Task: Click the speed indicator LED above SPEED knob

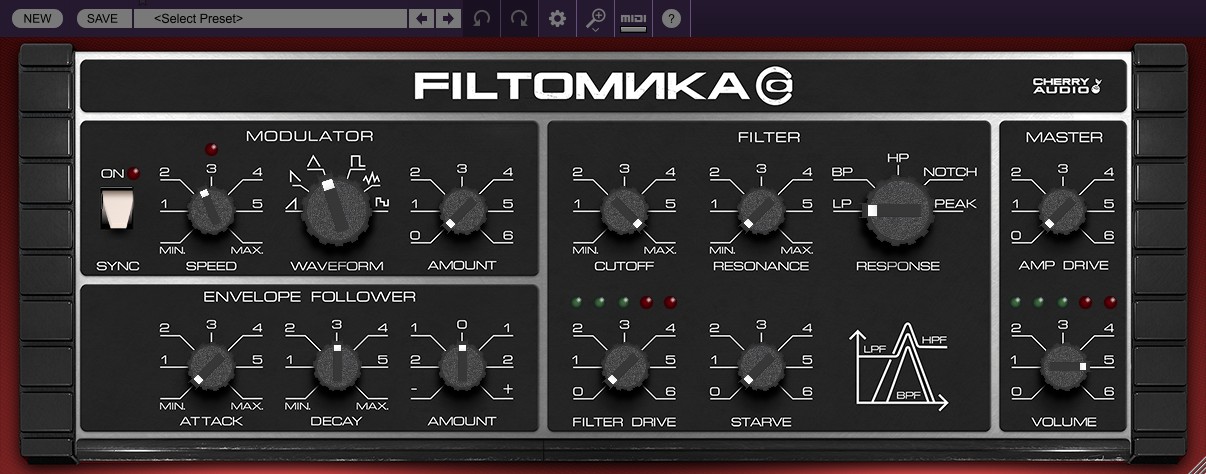Action: pyautogui.click(x=211, y=148)
